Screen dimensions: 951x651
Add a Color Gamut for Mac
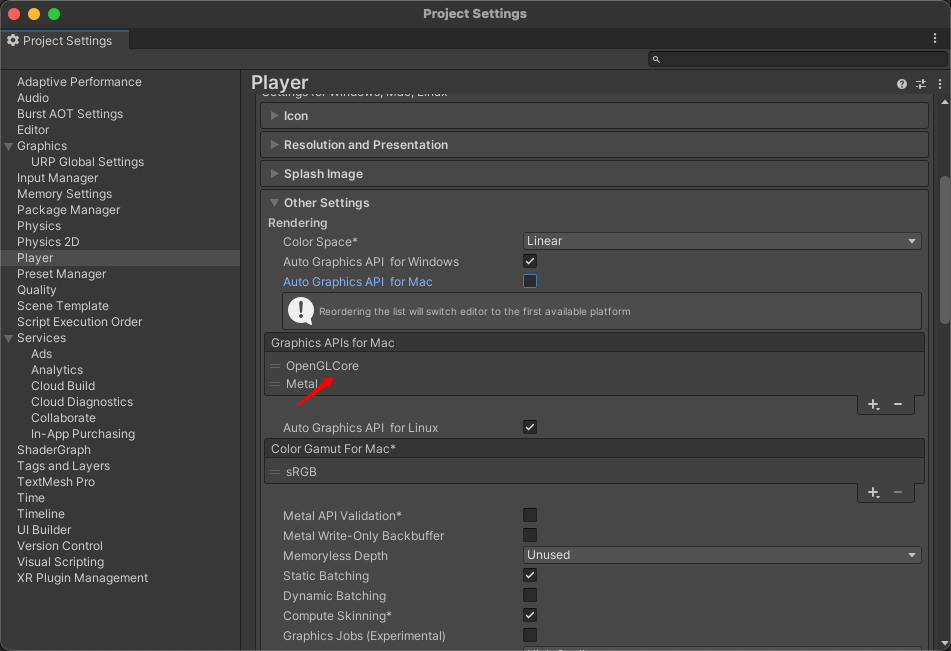point(873,493)
